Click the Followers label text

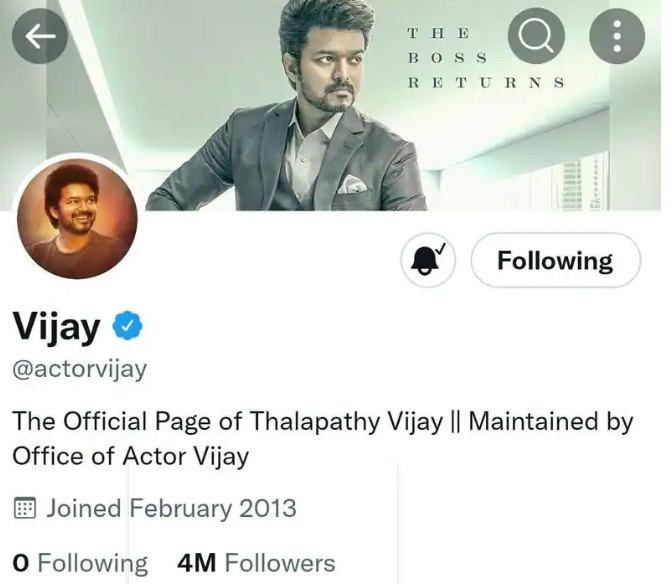tap(280, 563)
